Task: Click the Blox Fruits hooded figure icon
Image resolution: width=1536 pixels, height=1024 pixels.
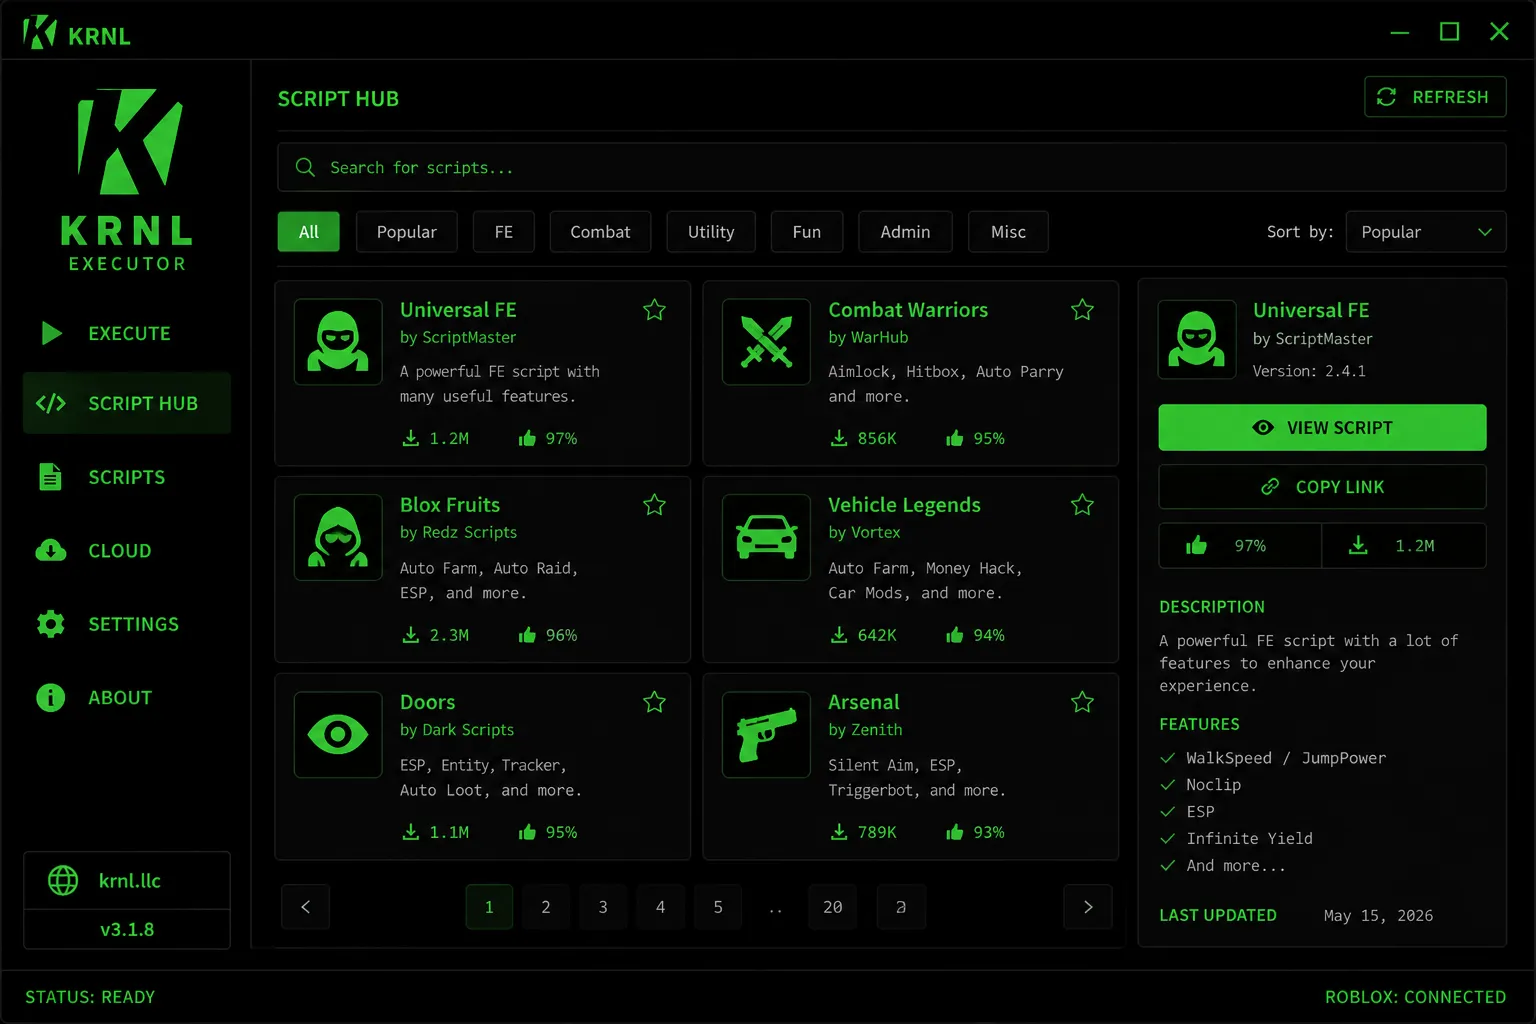Action: click(x=338, y=537)
